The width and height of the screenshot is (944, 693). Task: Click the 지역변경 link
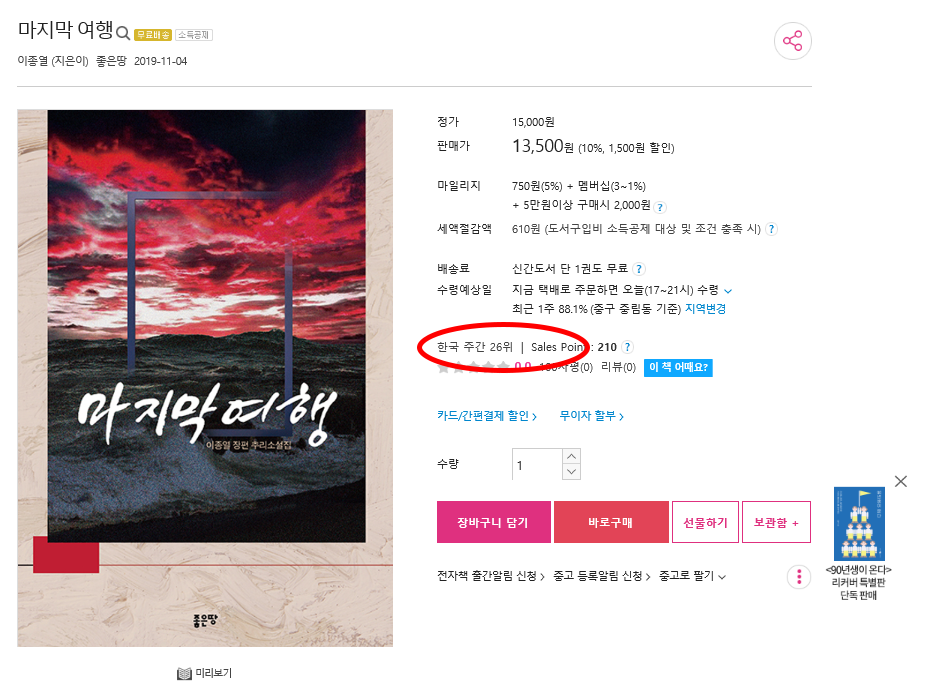click(706, 309)
